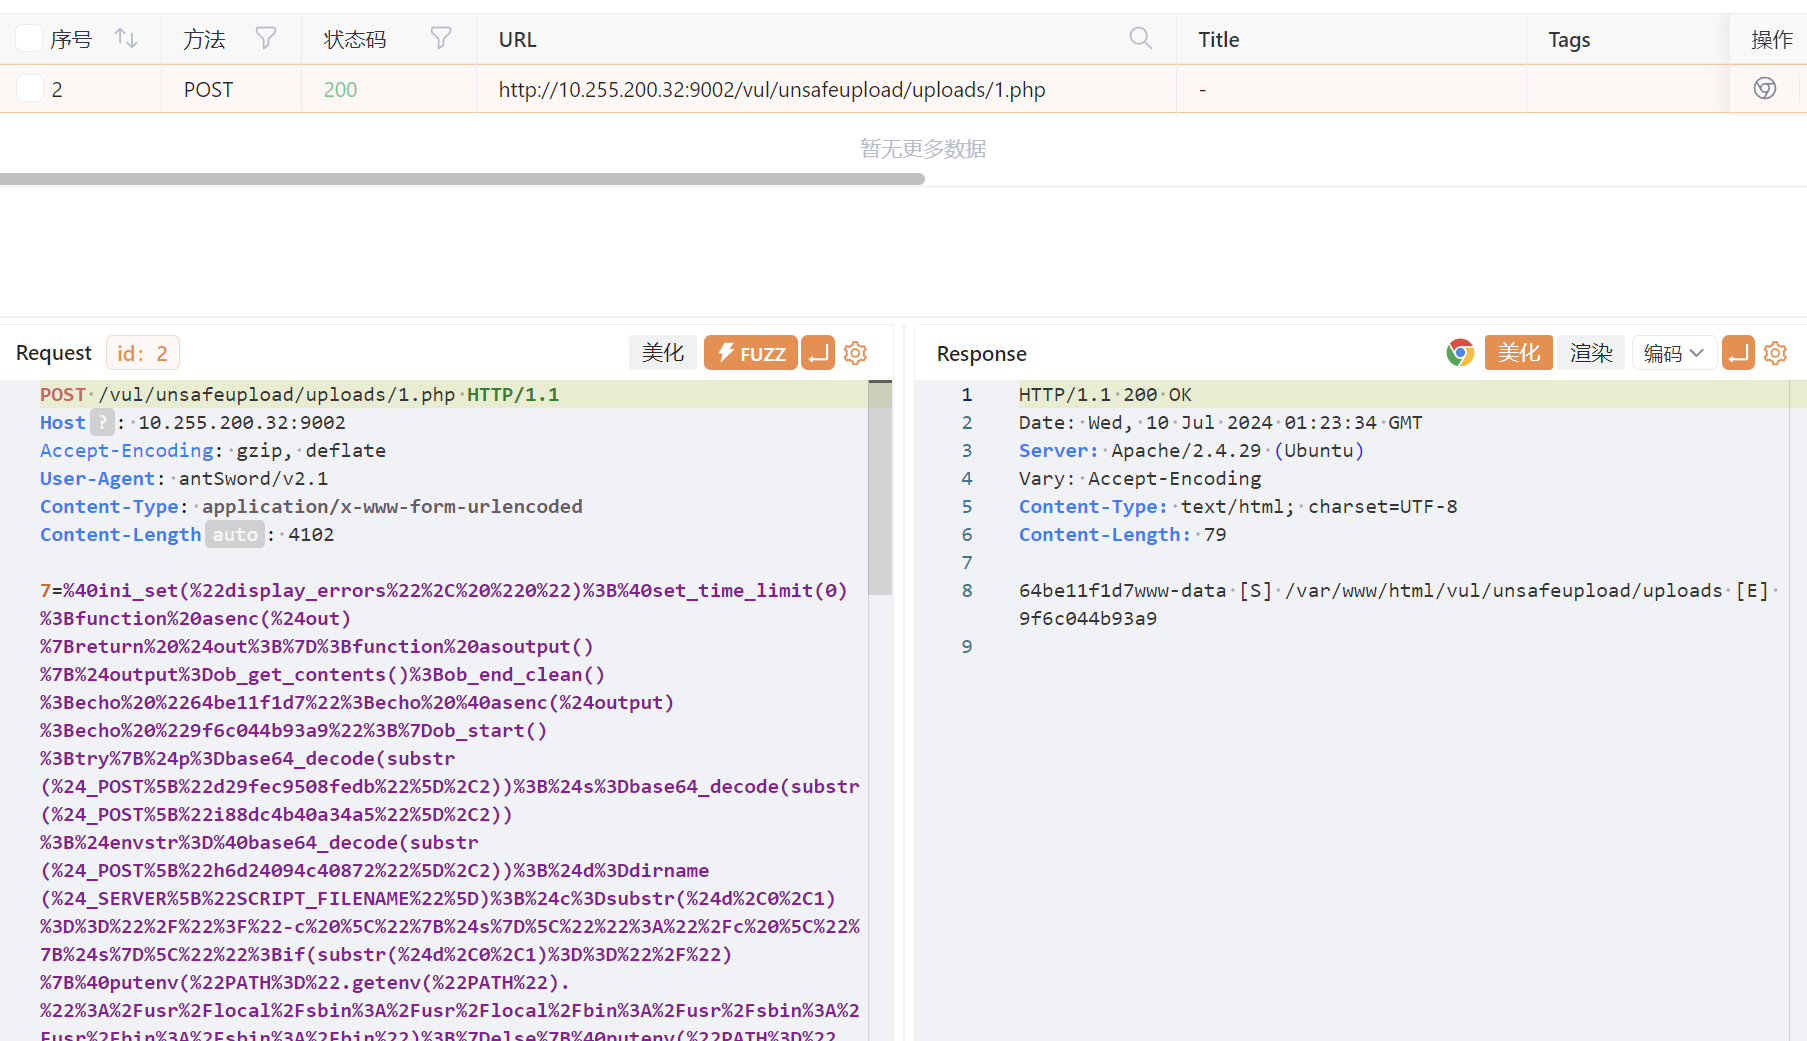The image size is (1807, 1041).
Task: Click the row URL uploads/1.php
Action: click(x=772, y=89)
